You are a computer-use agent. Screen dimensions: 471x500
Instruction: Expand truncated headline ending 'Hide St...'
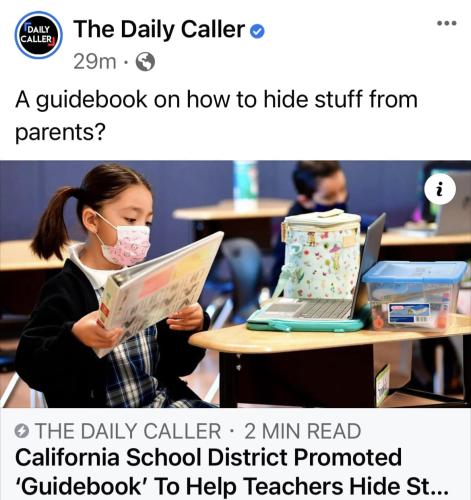[x=234, y=486]
